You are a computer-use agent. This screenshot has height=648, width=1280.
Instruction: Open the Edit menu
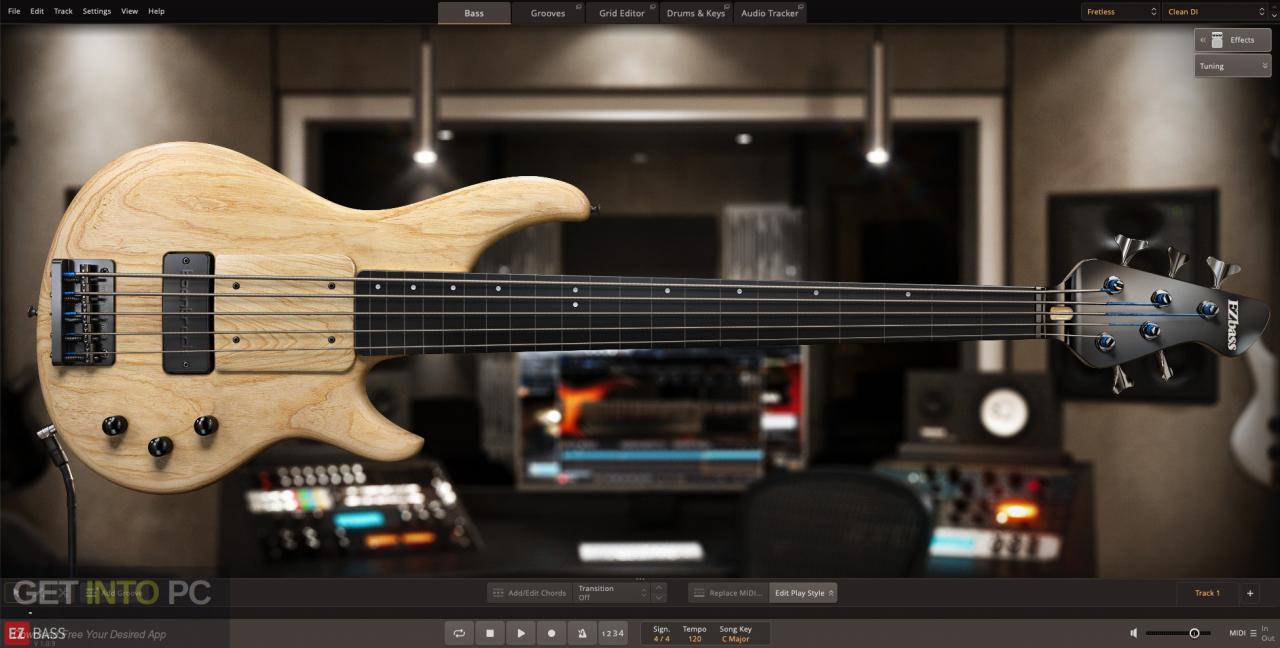[x=37, y=11]
